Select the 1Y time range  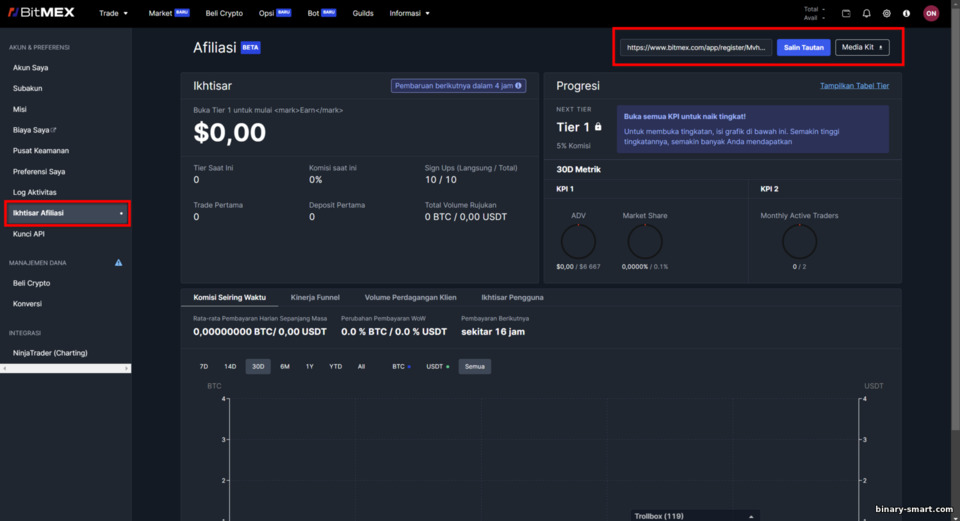(x=309, y=367)
